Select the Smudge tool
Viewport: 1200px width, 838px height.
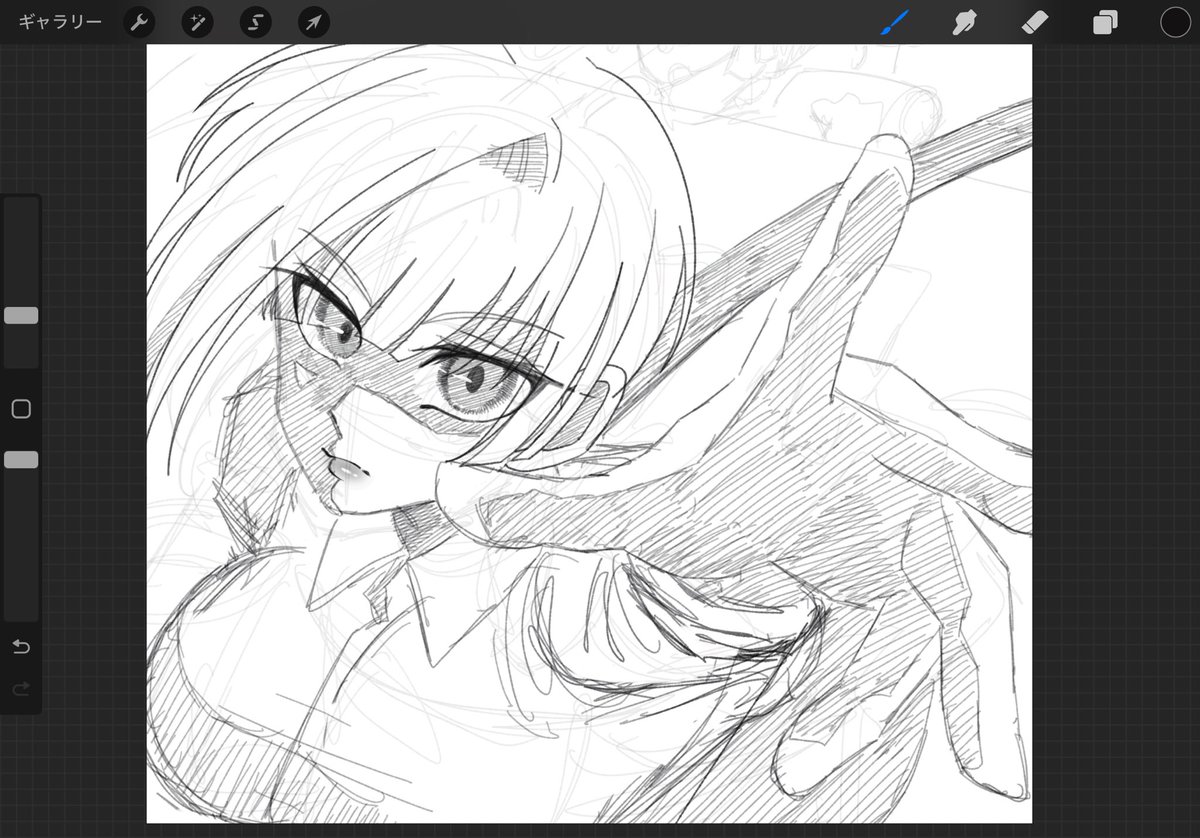coord(964,22)
